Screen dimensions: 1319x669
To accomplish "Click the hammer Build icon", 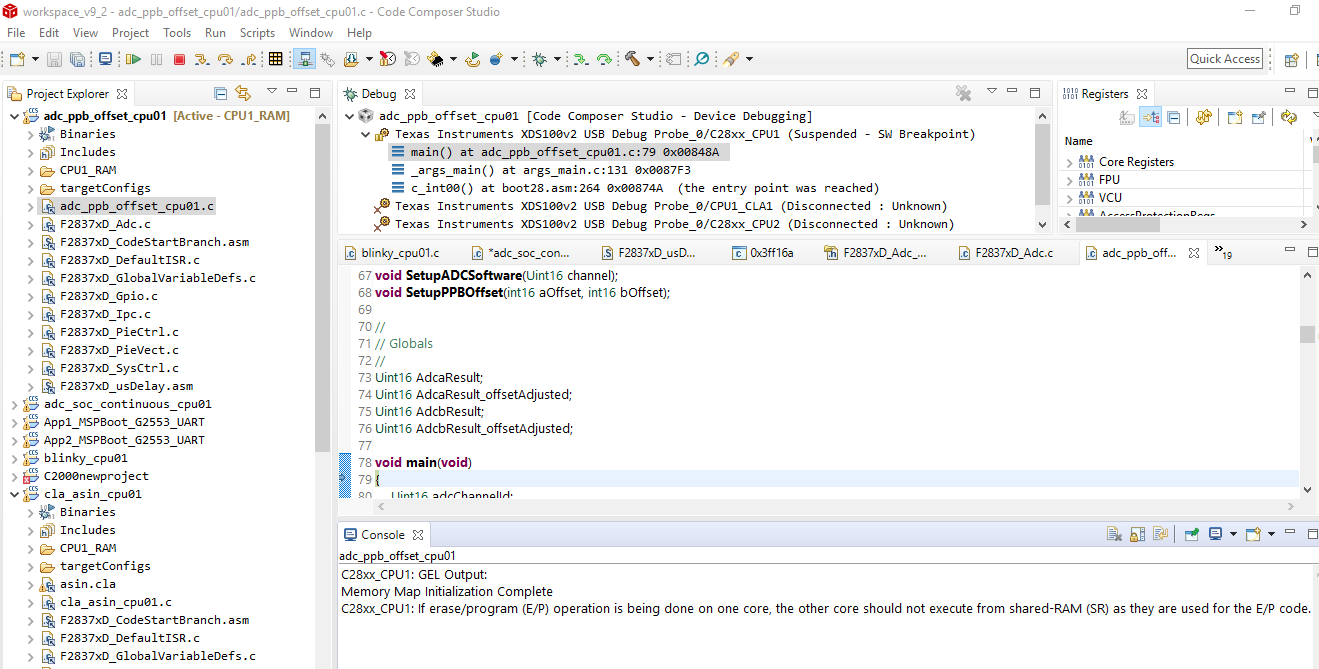I will click(633, 59).
